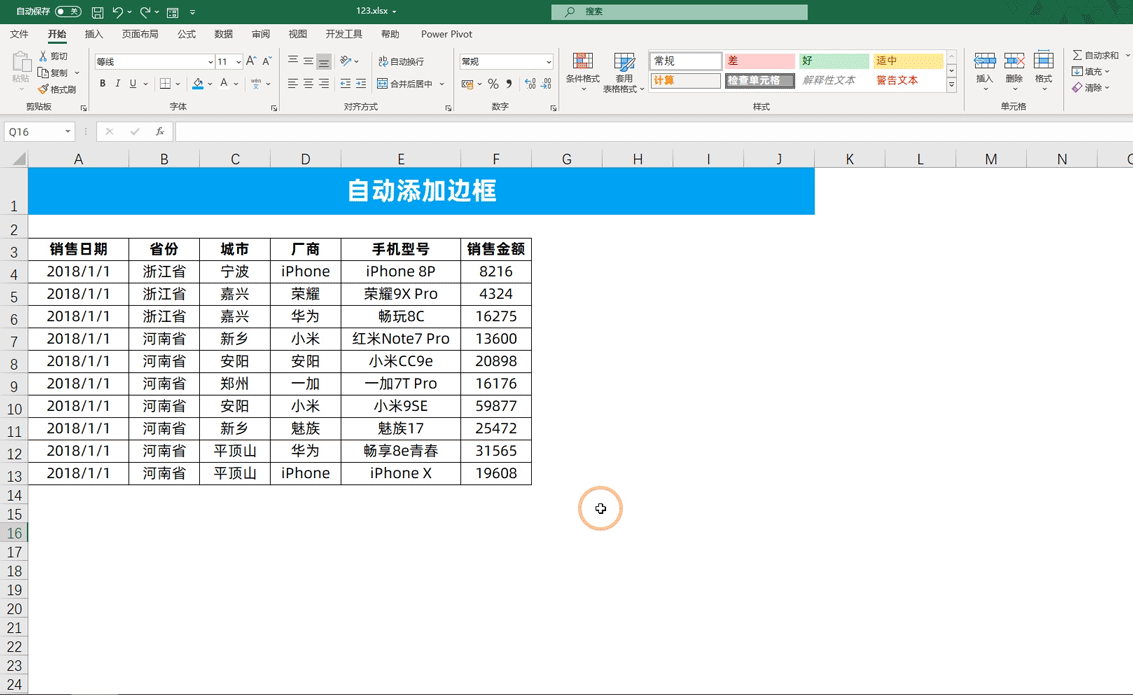Screen dimensions: 1133x695
Task: Click the decrease indent icon
Action: tap(345, 84)
